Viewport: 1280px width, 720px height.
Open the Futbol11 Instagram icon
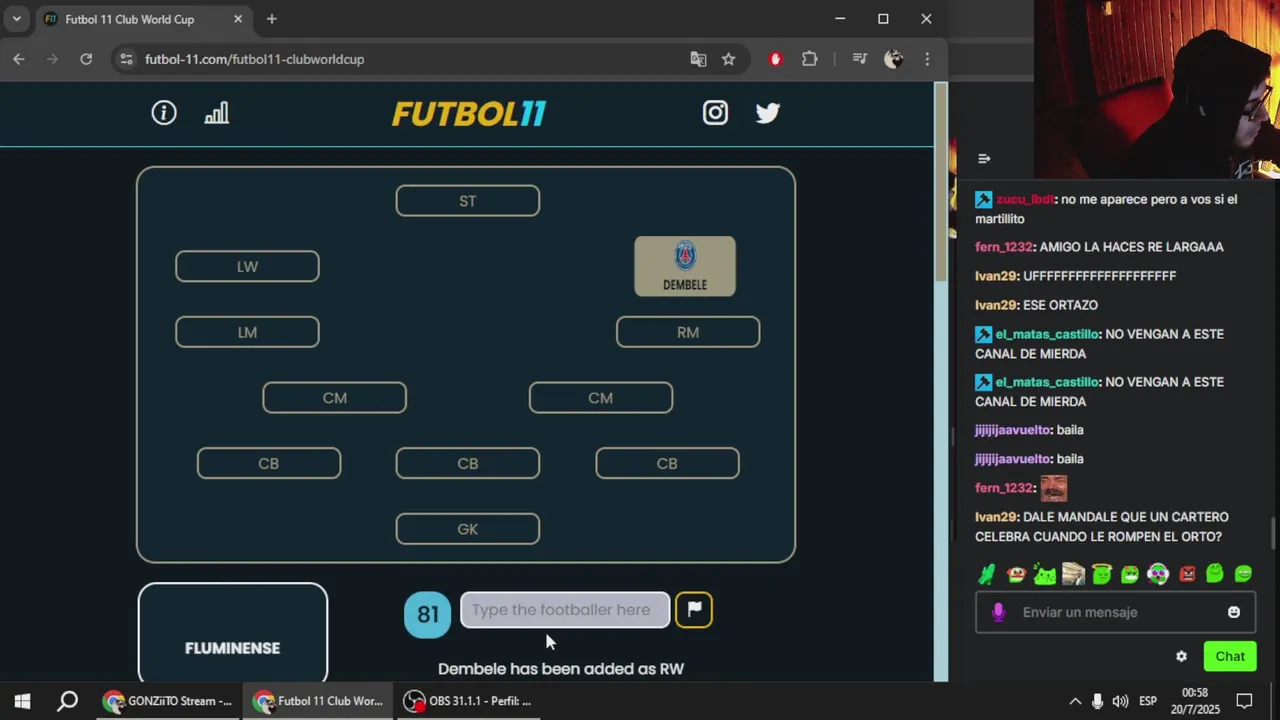[715, 113]
